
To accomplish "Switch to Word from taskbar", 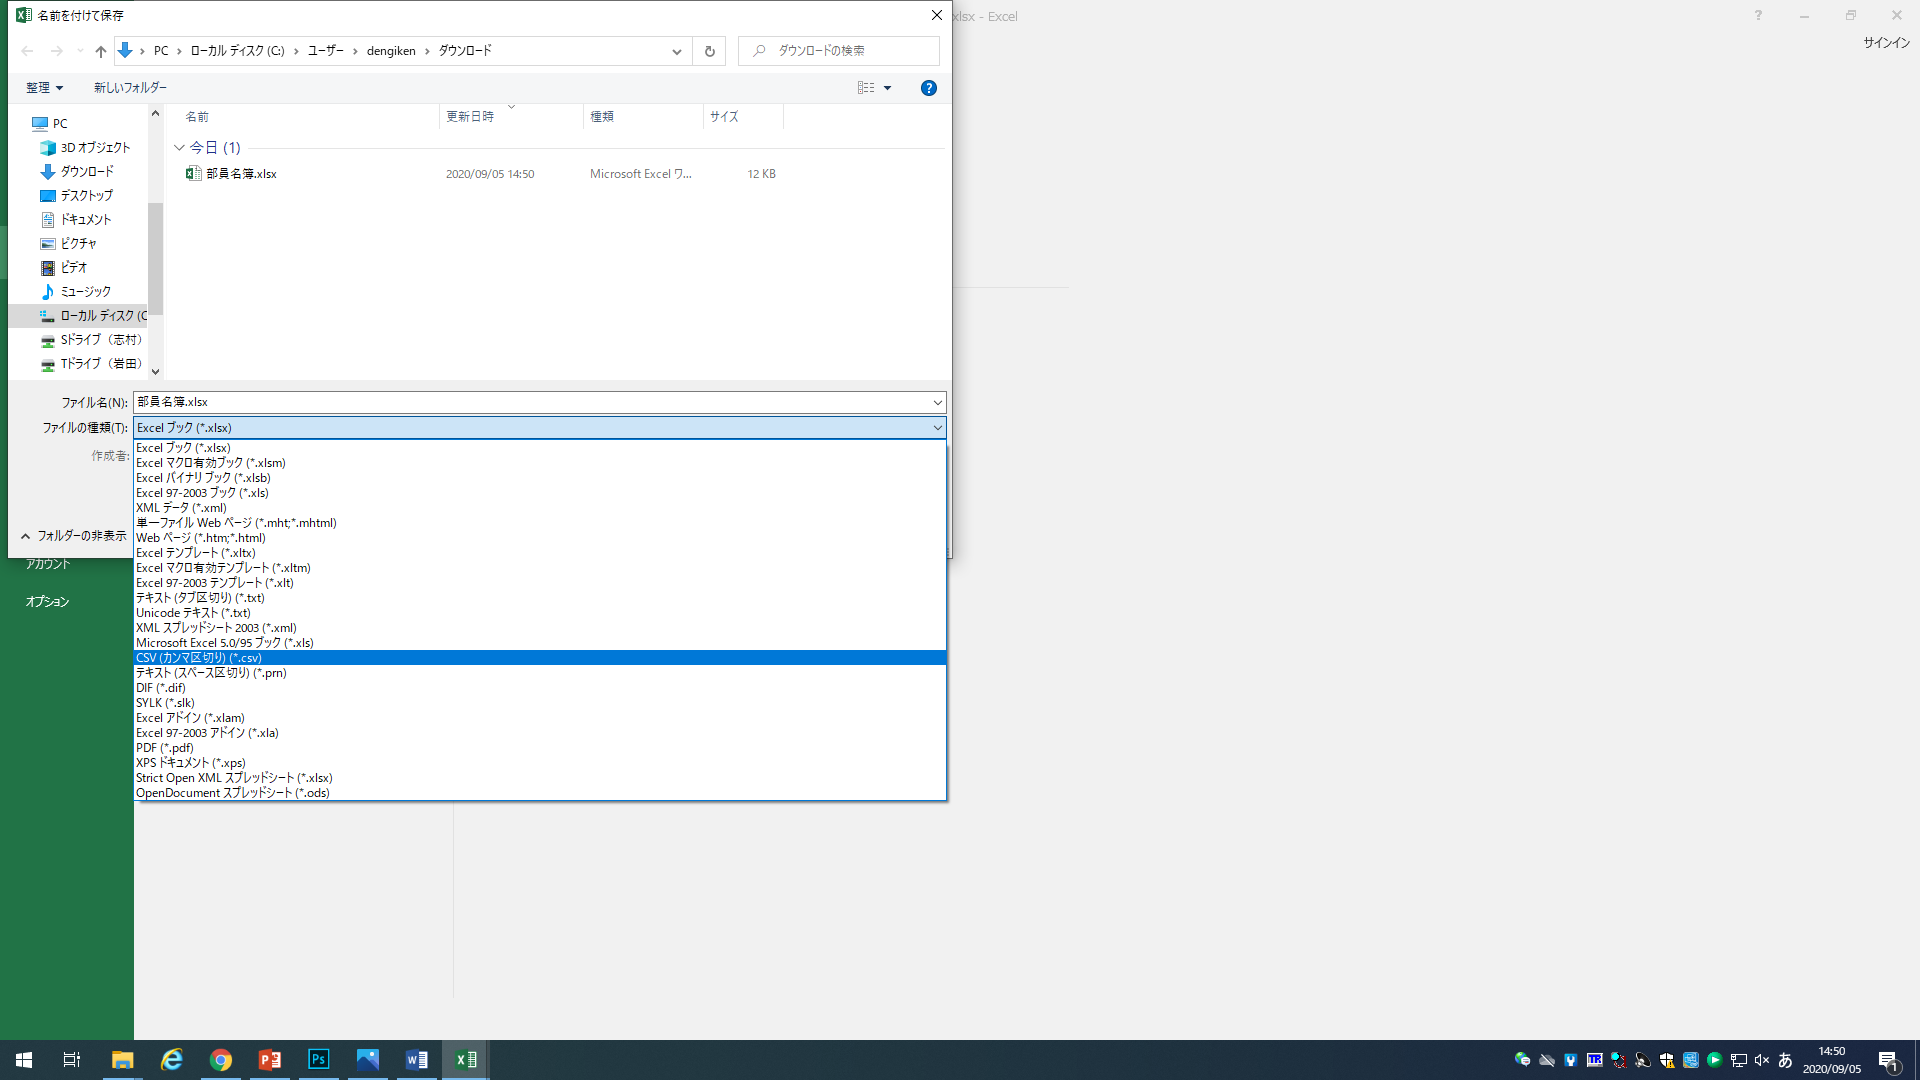I will [x=416, y=1060].
